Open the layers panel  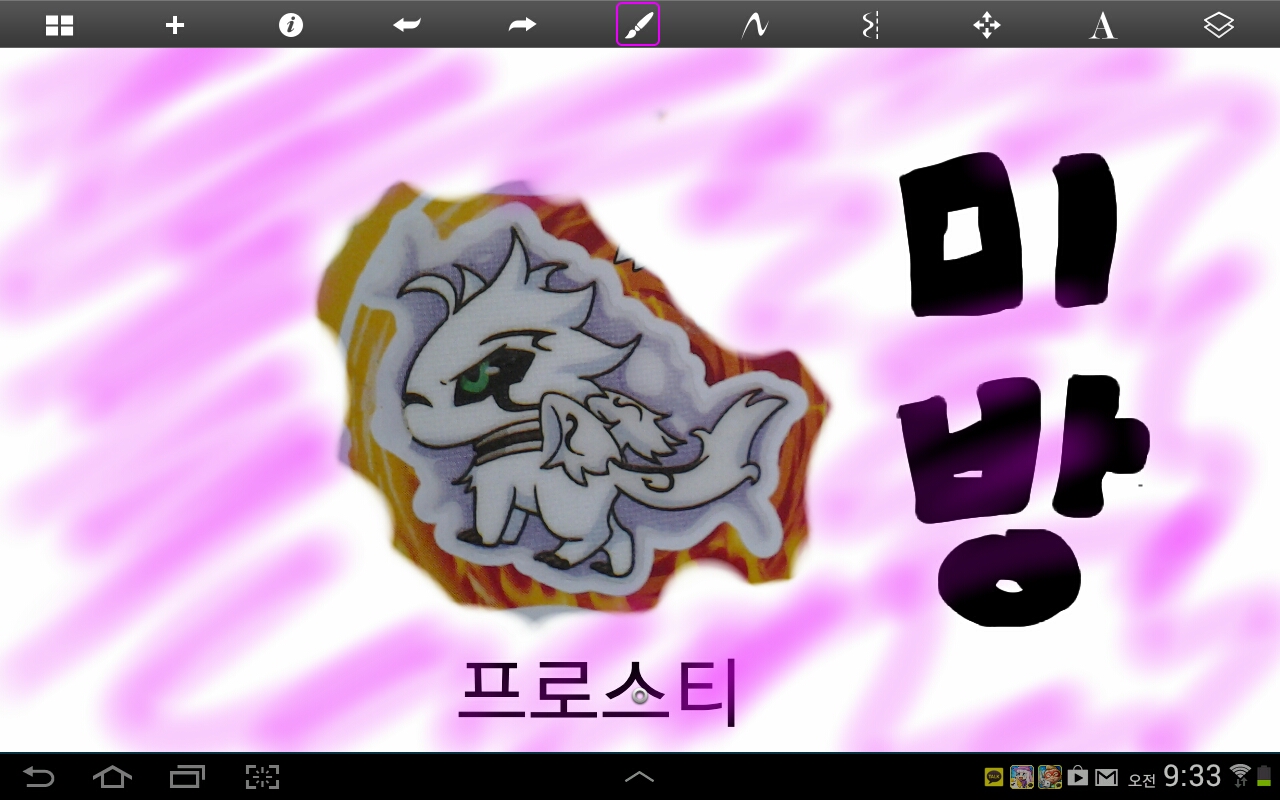point(1218,25)
